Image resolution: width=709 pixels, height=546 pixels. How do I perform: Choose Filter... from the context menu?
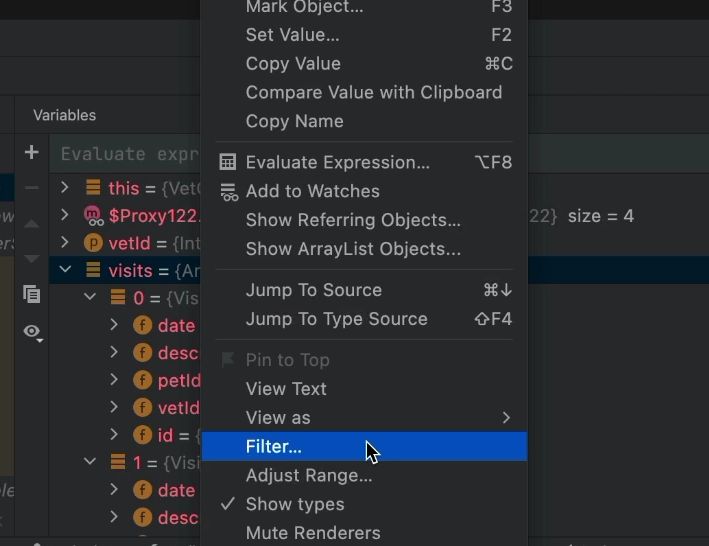273,447
